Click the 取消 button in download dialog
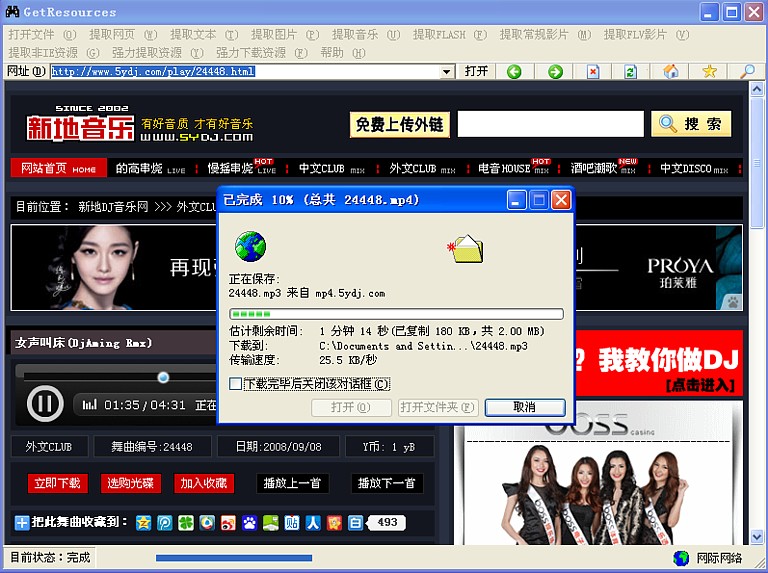 pos(525,407)
